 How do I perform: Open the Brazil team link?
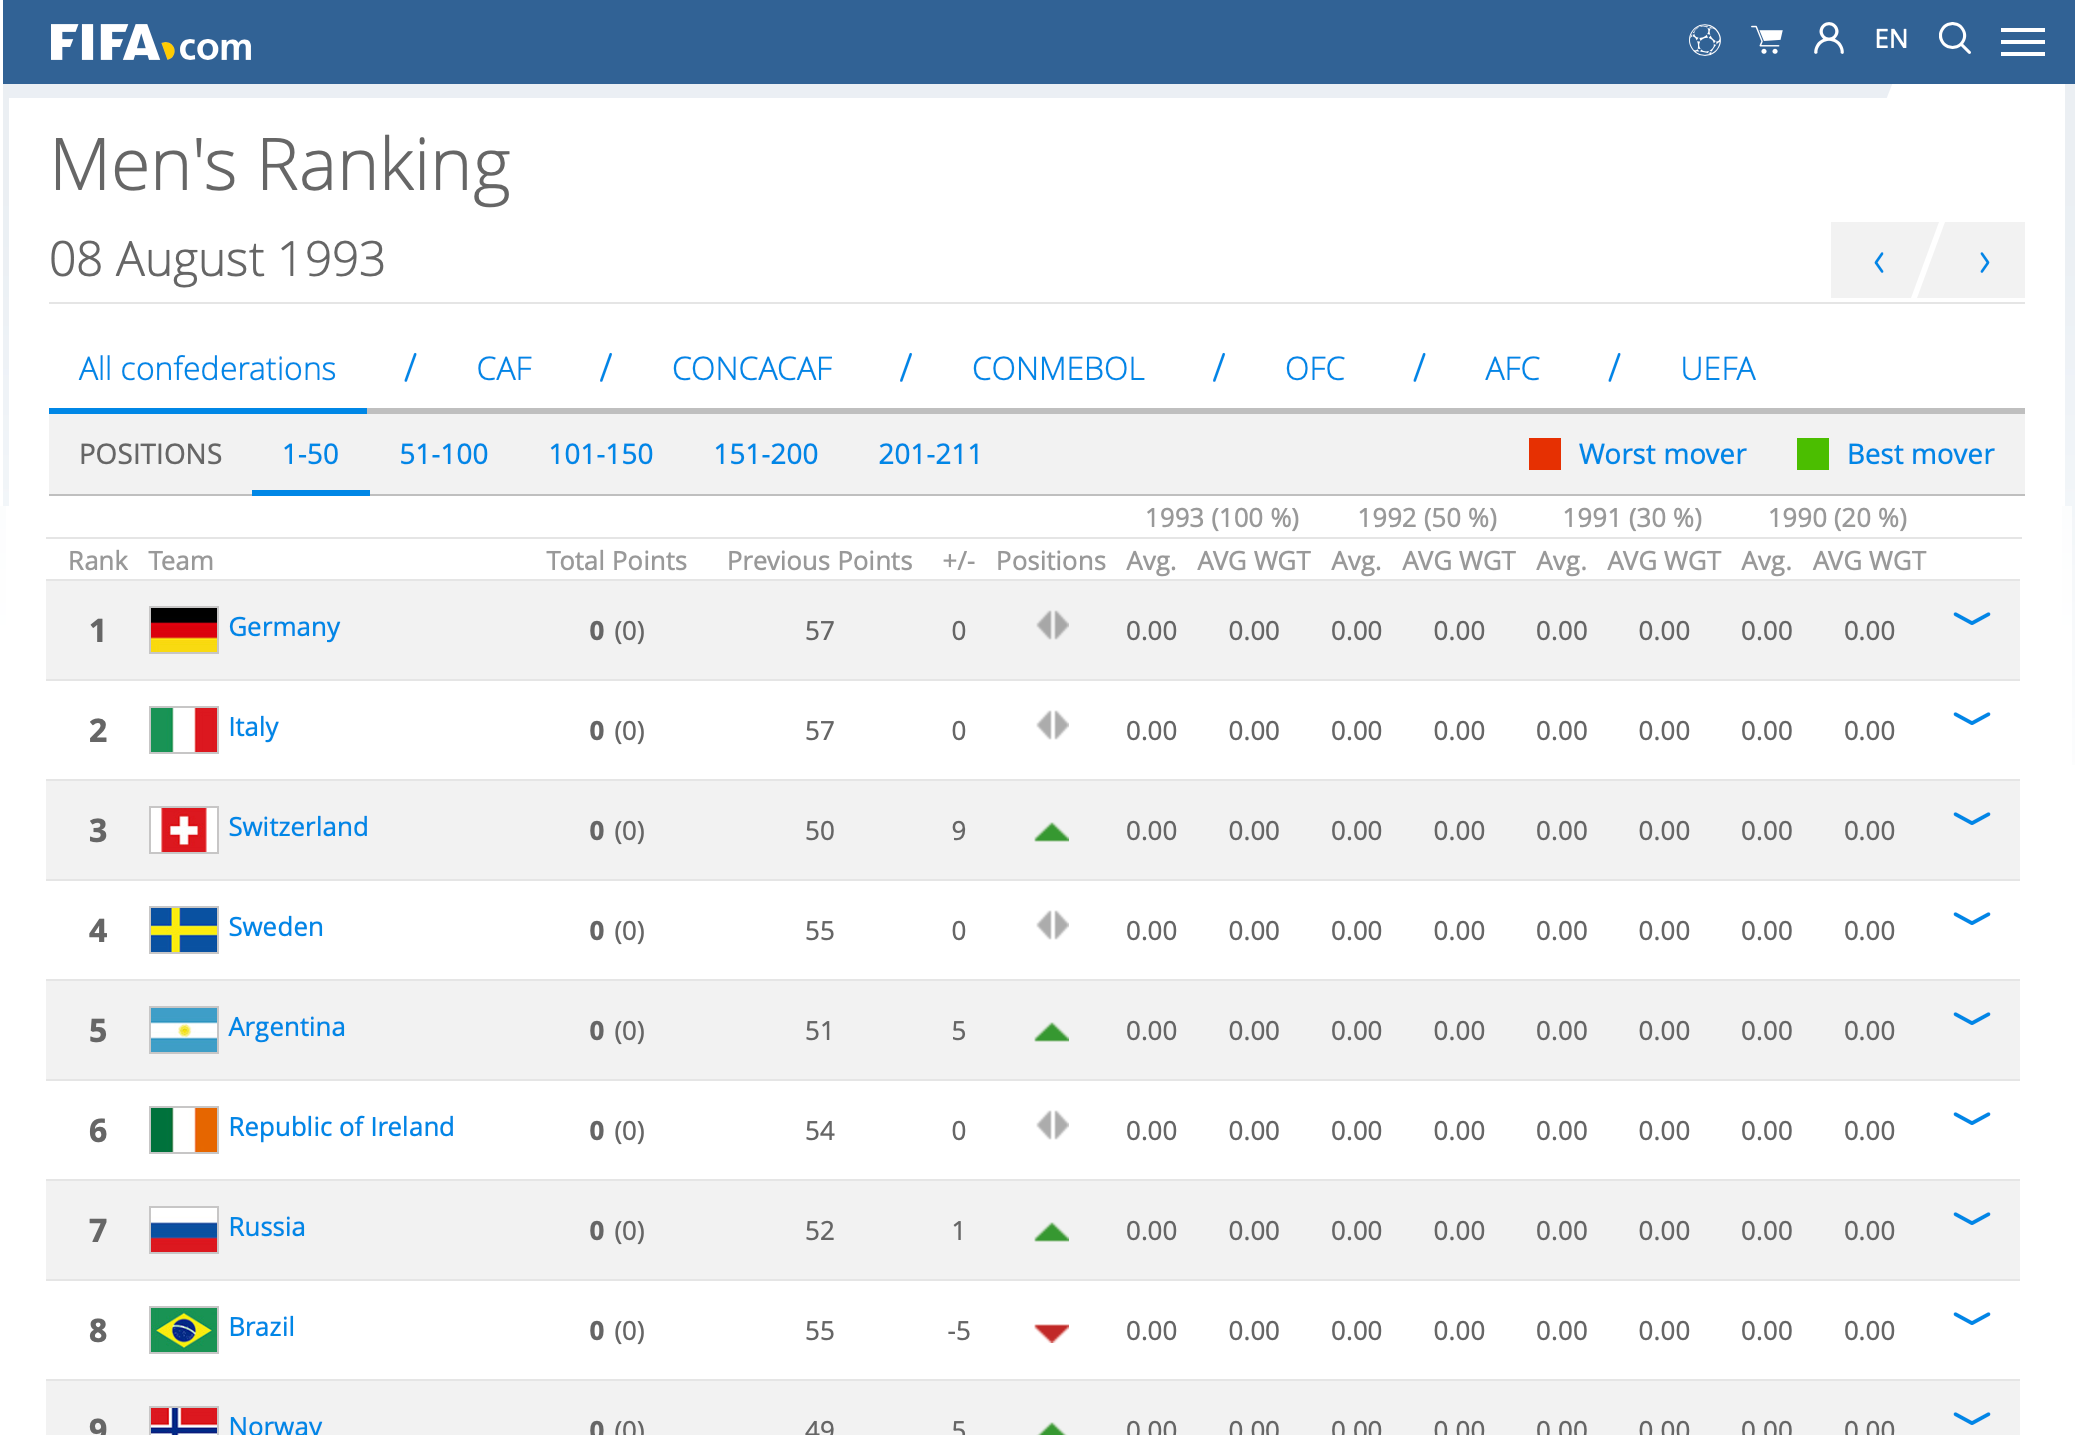tap(261, 1327)
